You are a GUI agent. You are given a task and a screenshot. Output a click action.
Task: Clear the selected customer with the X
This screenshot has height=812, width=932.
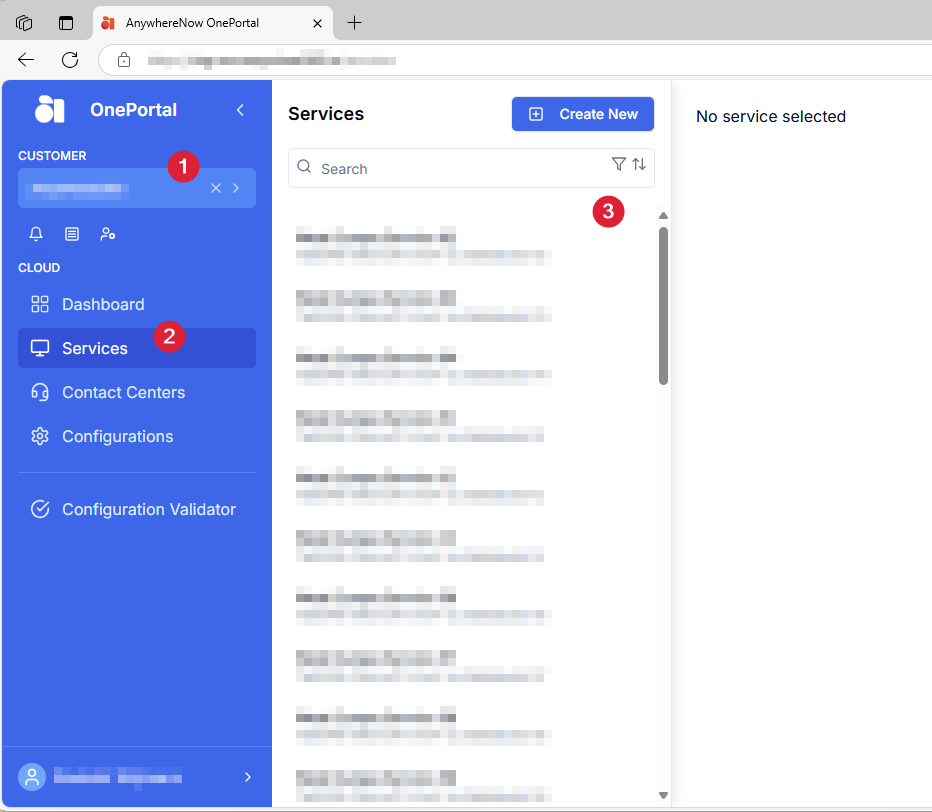(x=216, y=188)
